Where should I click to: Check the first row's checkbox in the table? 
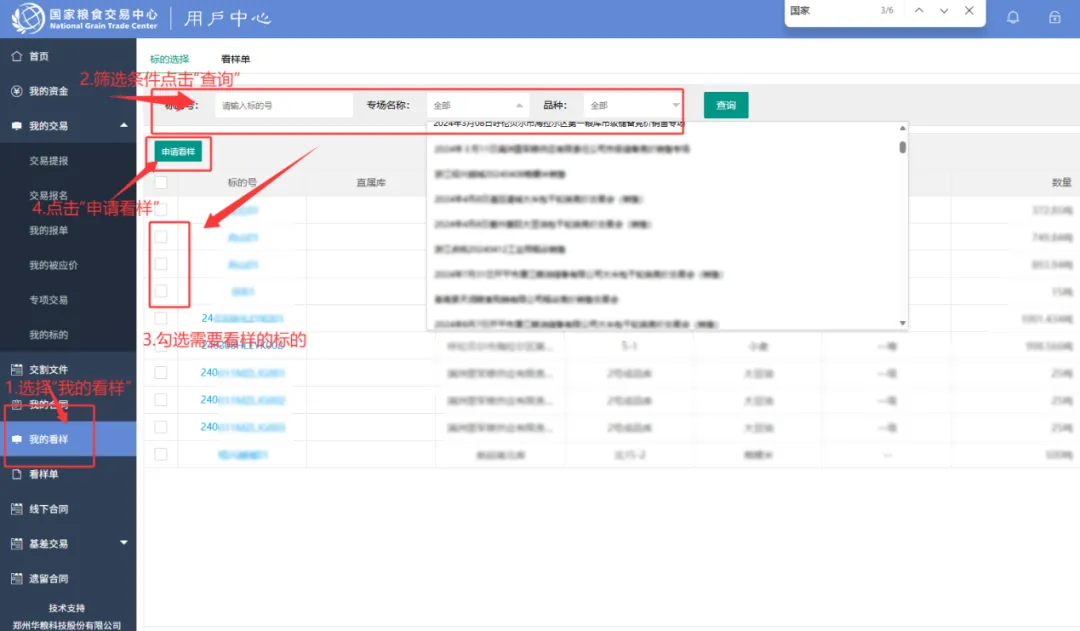pyautogui.click(x=159, y=208)
